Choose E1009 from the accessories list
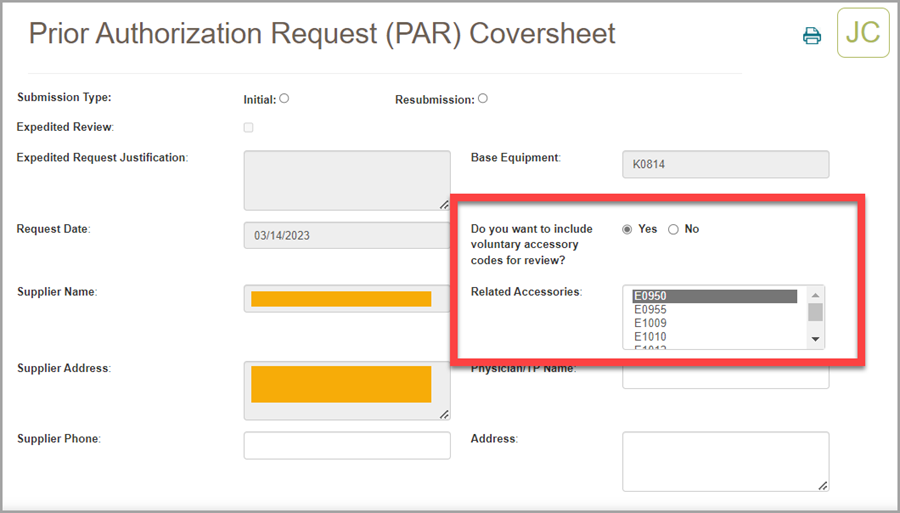900x513 pixels. (x=714, y=323)
